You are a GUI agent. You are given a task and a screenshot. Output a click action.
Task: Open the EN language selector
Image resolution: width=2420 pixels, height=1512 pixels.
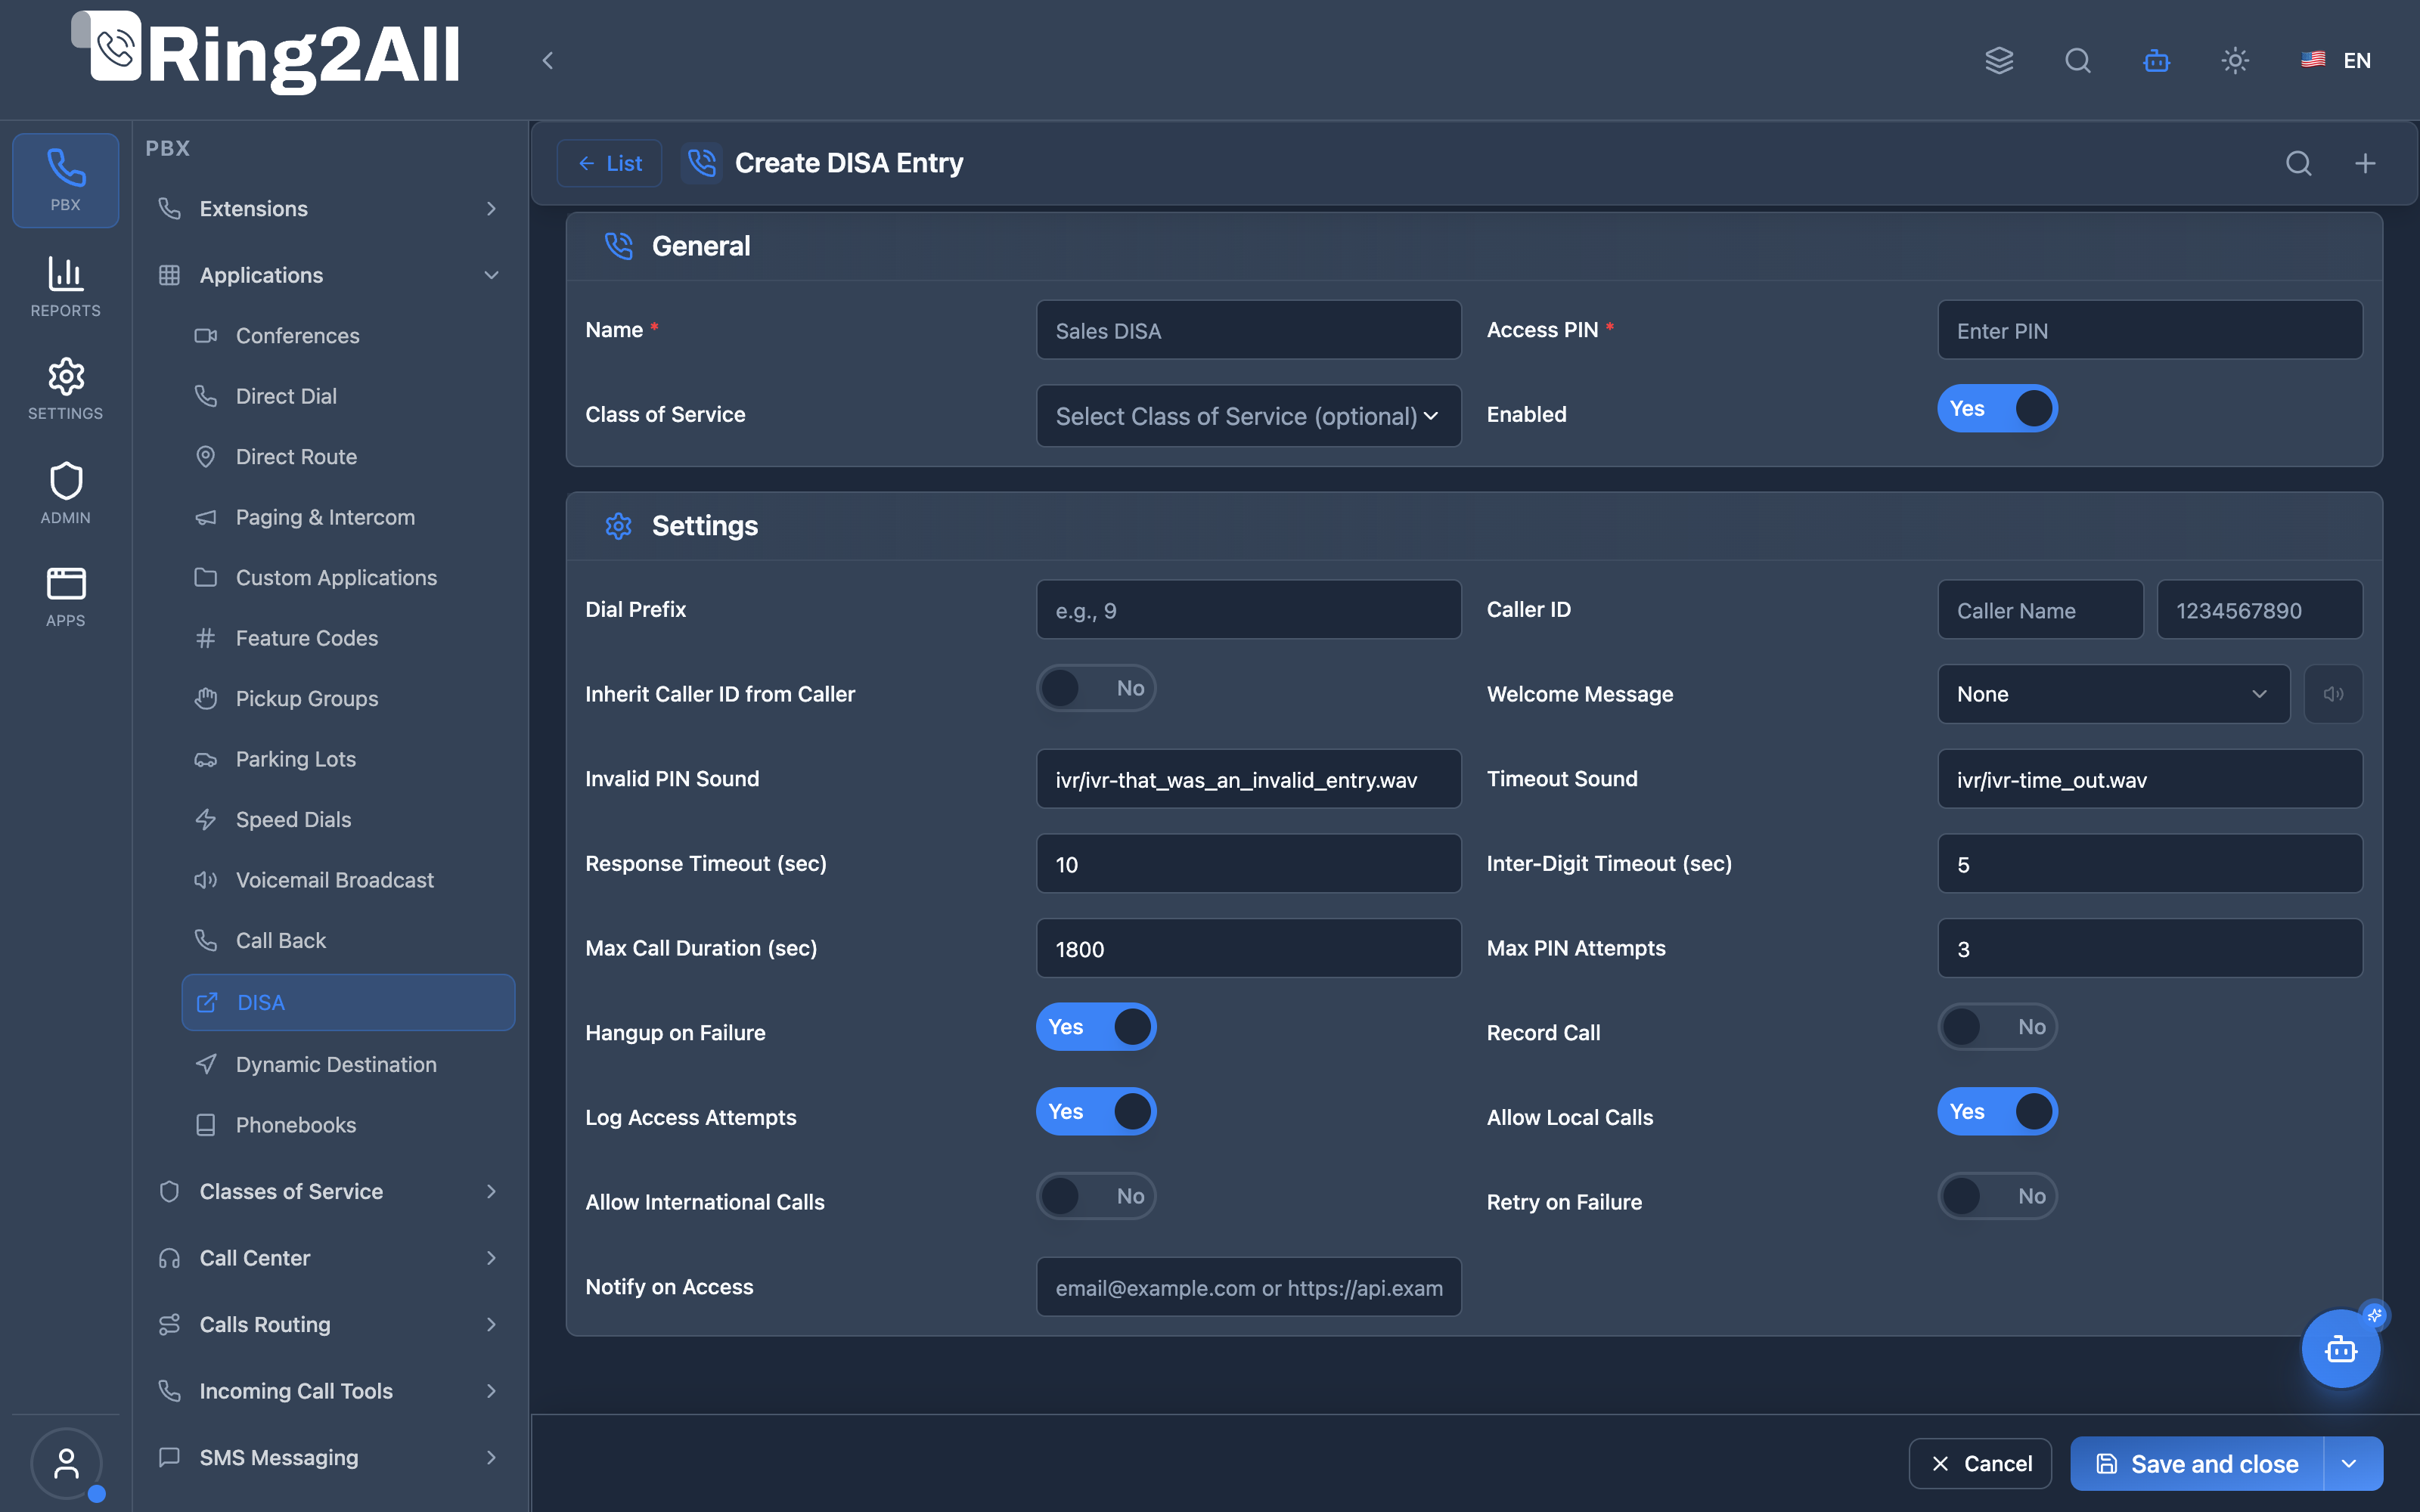pos(2336,61)
